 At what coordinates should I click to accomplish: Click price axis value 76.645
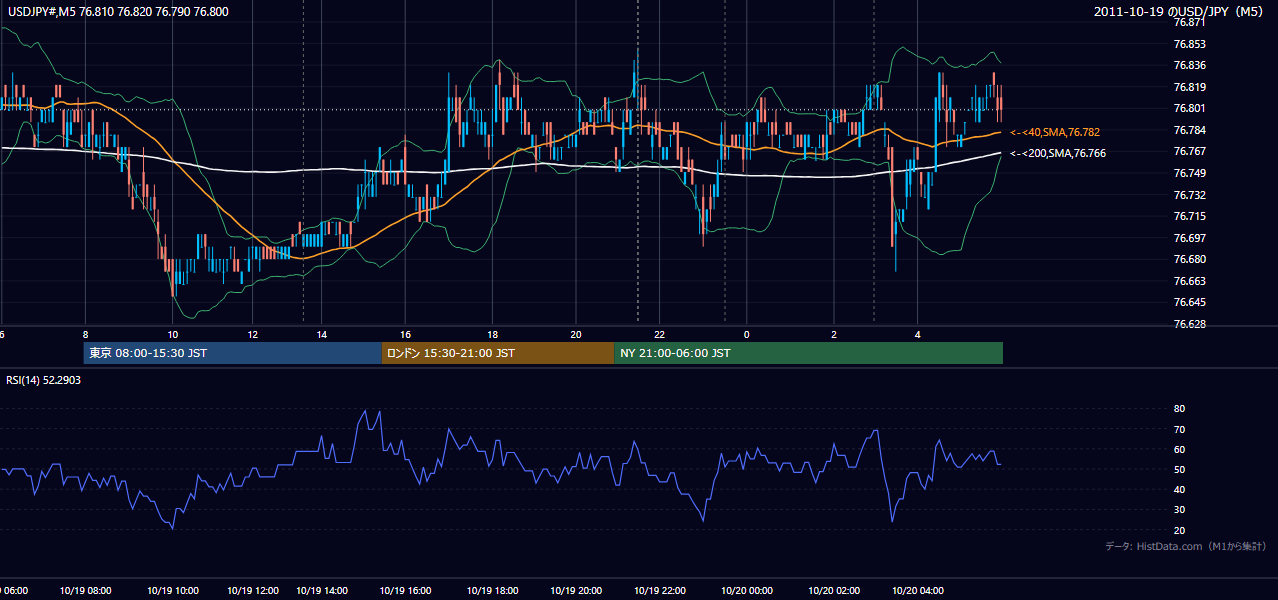[1190, 302]
